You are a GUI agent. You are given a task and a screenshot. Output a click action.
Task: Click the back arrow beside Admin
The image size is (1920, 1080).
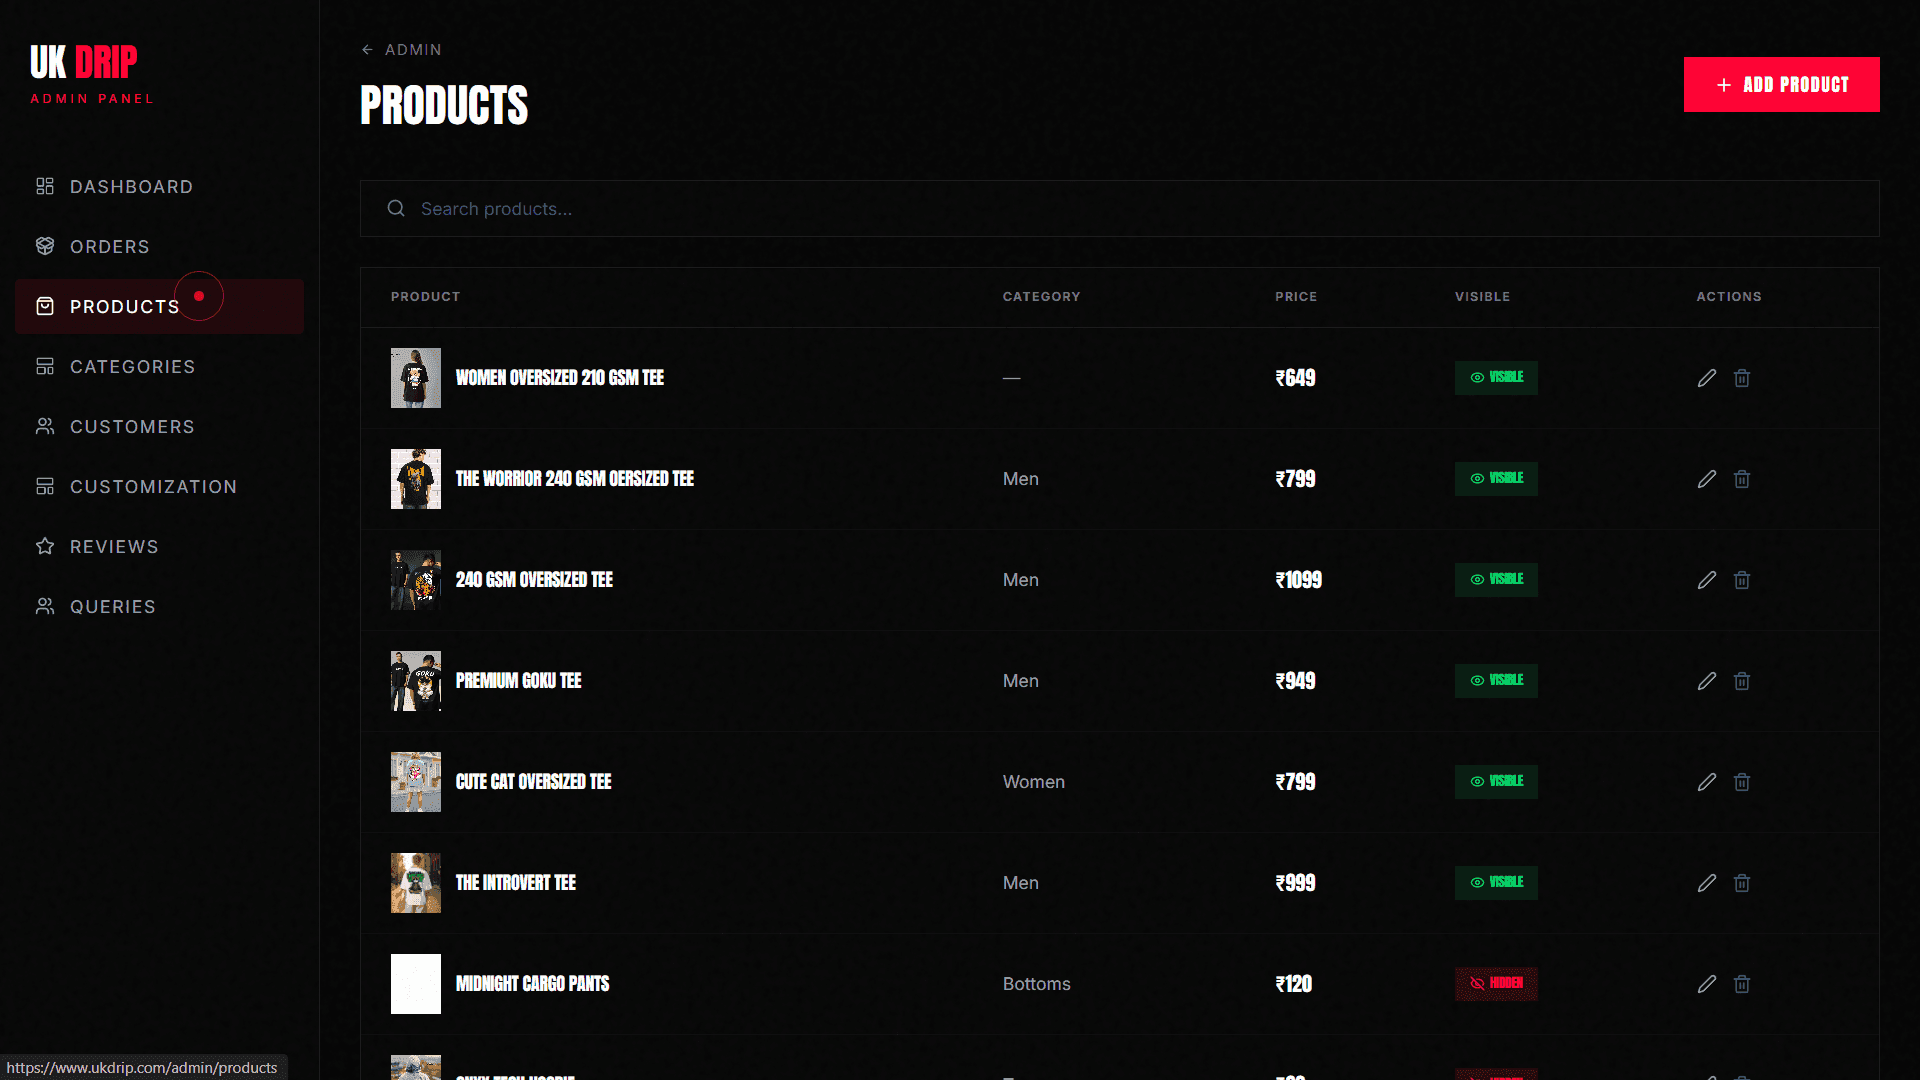(367, 50)
